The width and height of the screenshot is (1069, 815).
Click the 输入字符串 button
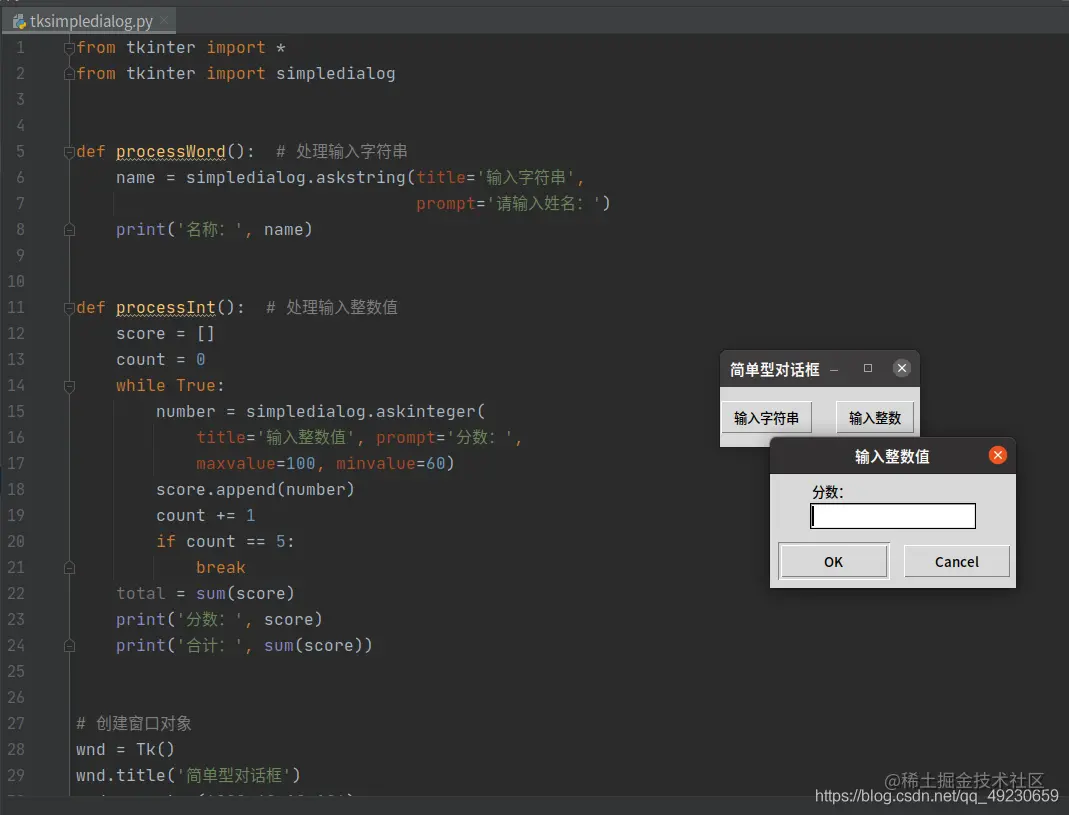tap(766, 418)
